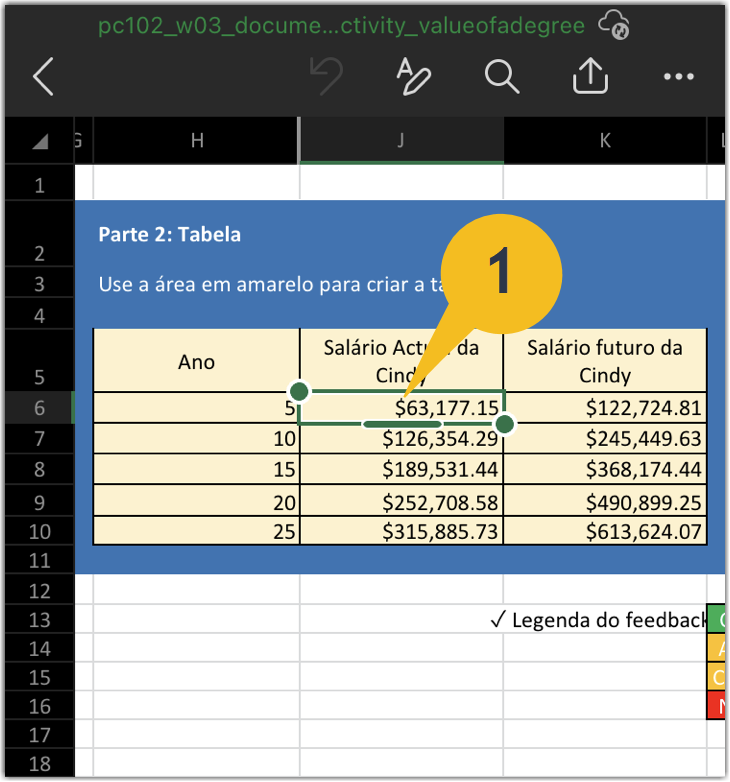This screenshot has height=782, width=730.
Task: Select cell containing $252,708.58
Action: (x=401, y=500)
